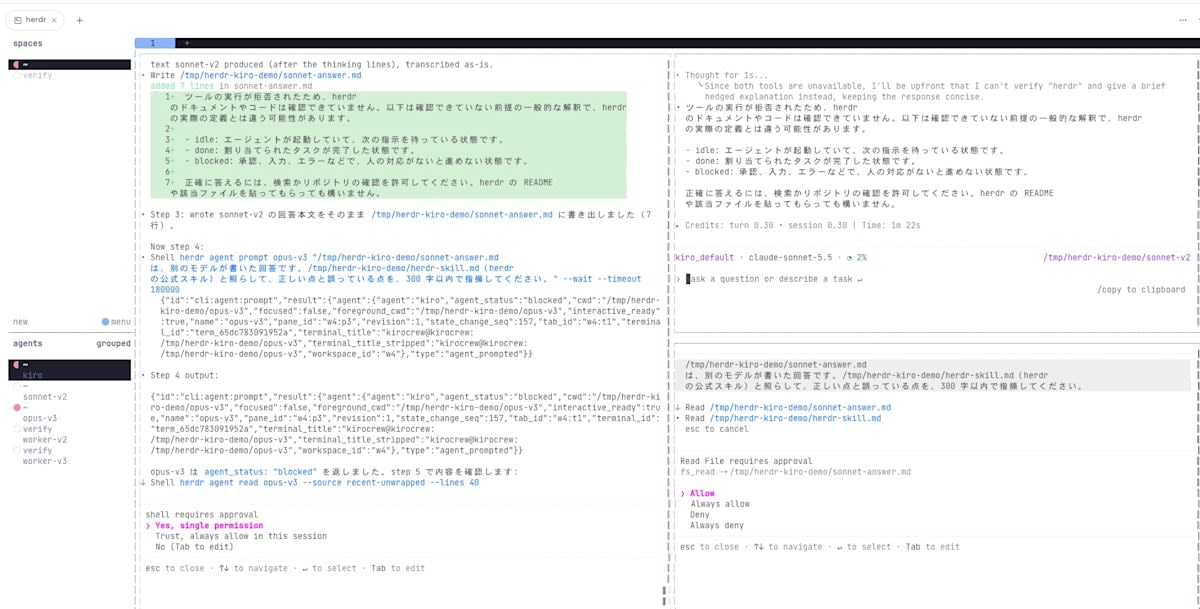
Task: Select 'Always allow' in Read File approval
Action: pos(719,504)
